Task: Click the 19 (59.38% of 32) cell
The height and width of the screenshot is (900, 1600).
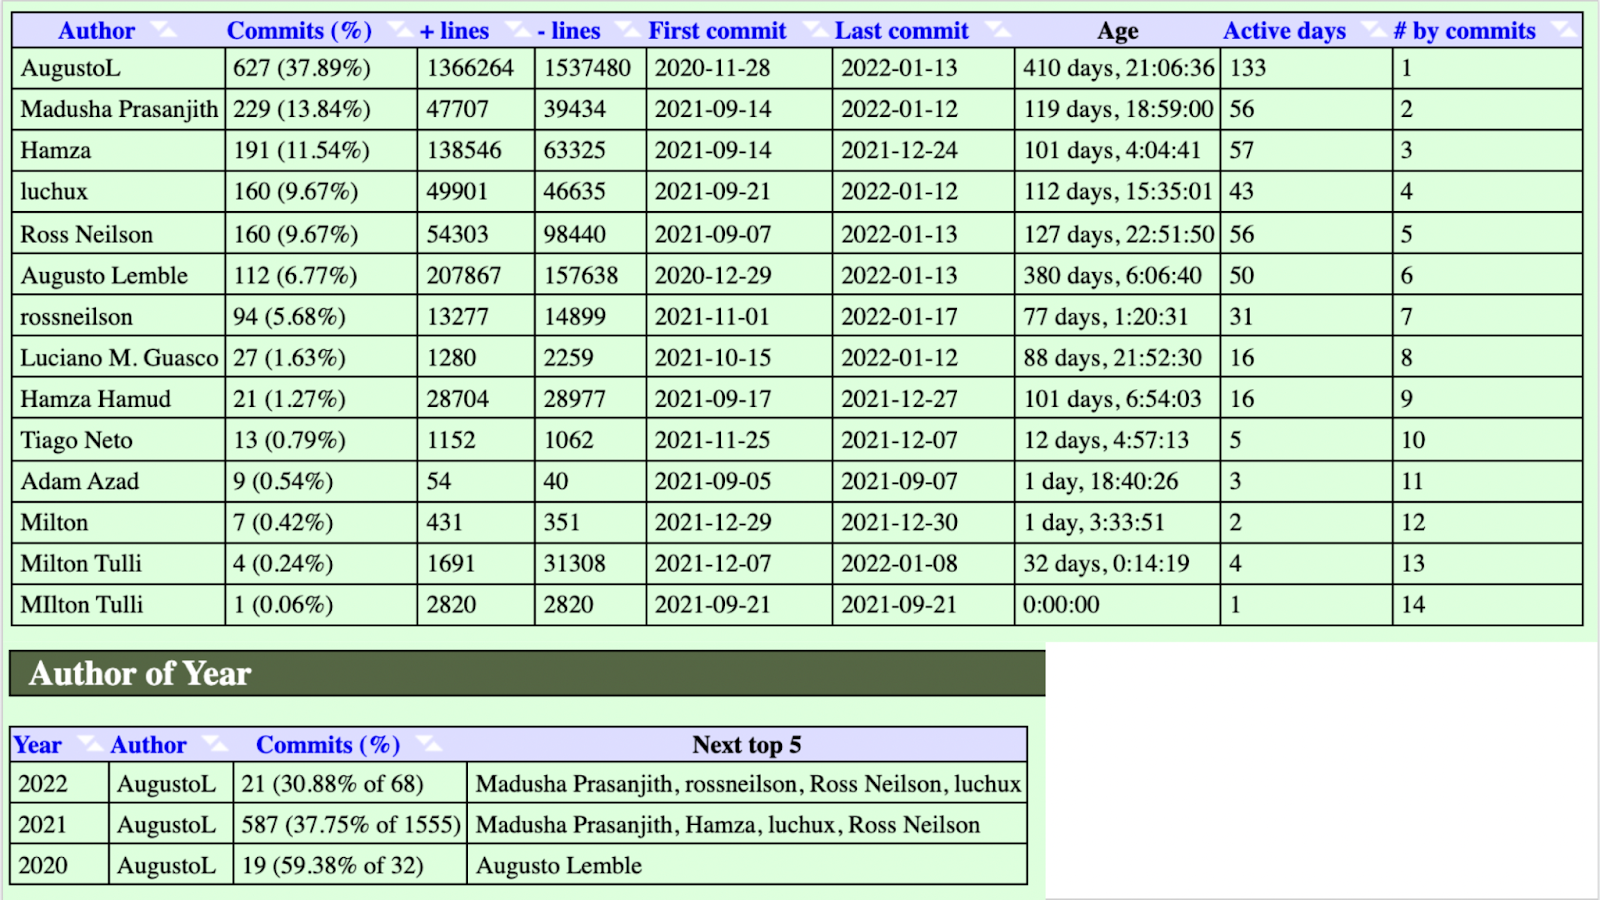Action: pyautogui.click(x=350, y=866)
